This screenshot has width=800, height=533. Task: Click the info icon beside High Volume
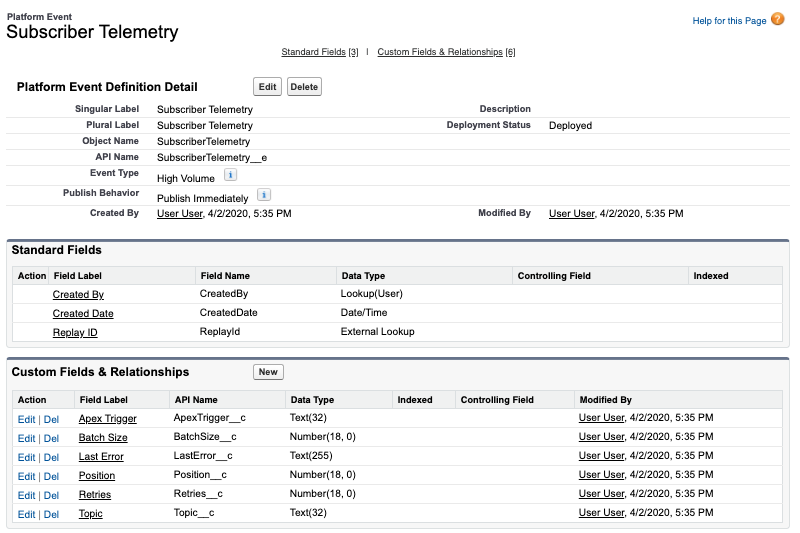click(x=230, y=175)
